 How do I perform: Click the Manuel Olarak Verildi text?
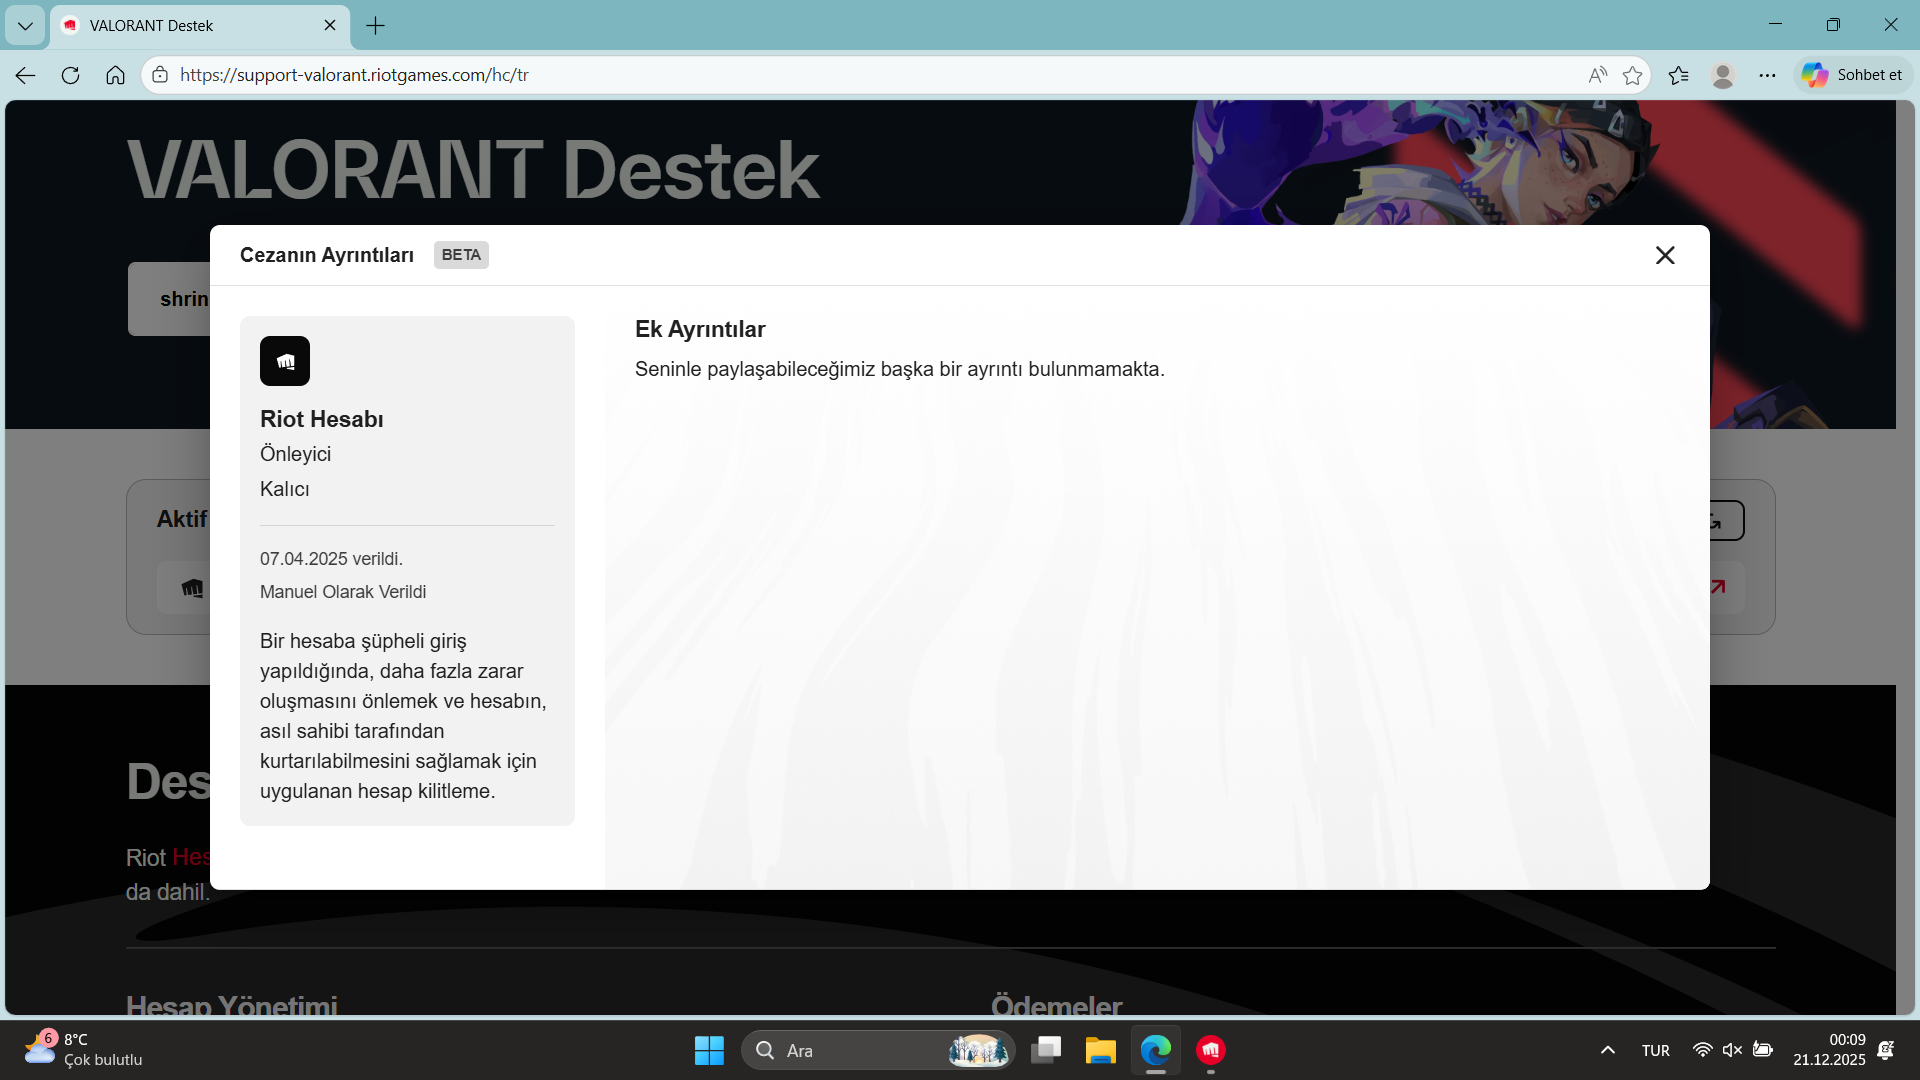(343, 592)
